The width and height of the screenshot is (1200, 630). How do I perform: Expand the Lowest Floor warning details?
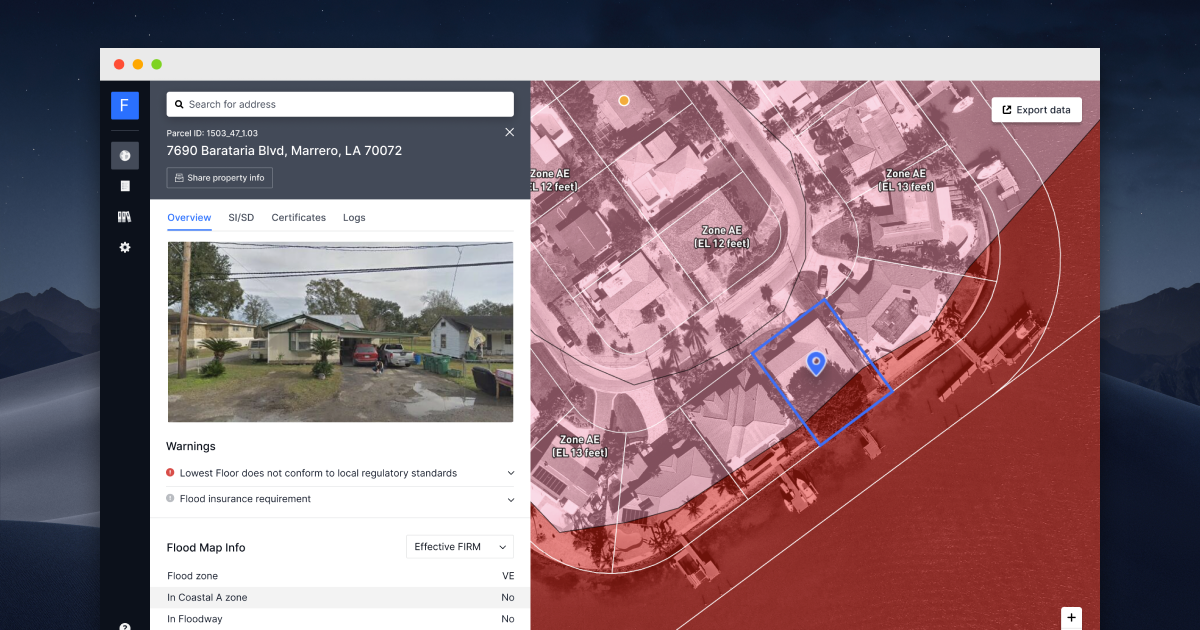[x=510, y=472]
